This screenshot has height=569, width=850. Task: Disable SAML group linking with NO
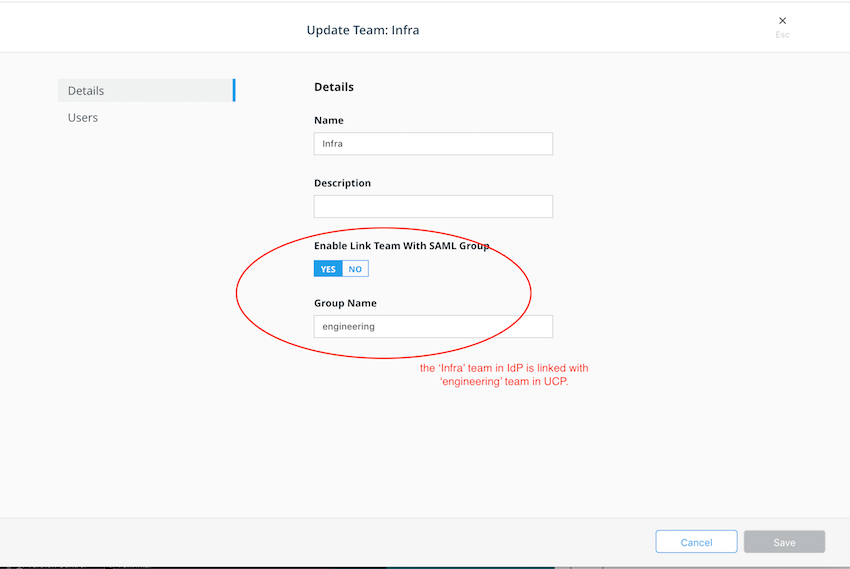(355, 269)
